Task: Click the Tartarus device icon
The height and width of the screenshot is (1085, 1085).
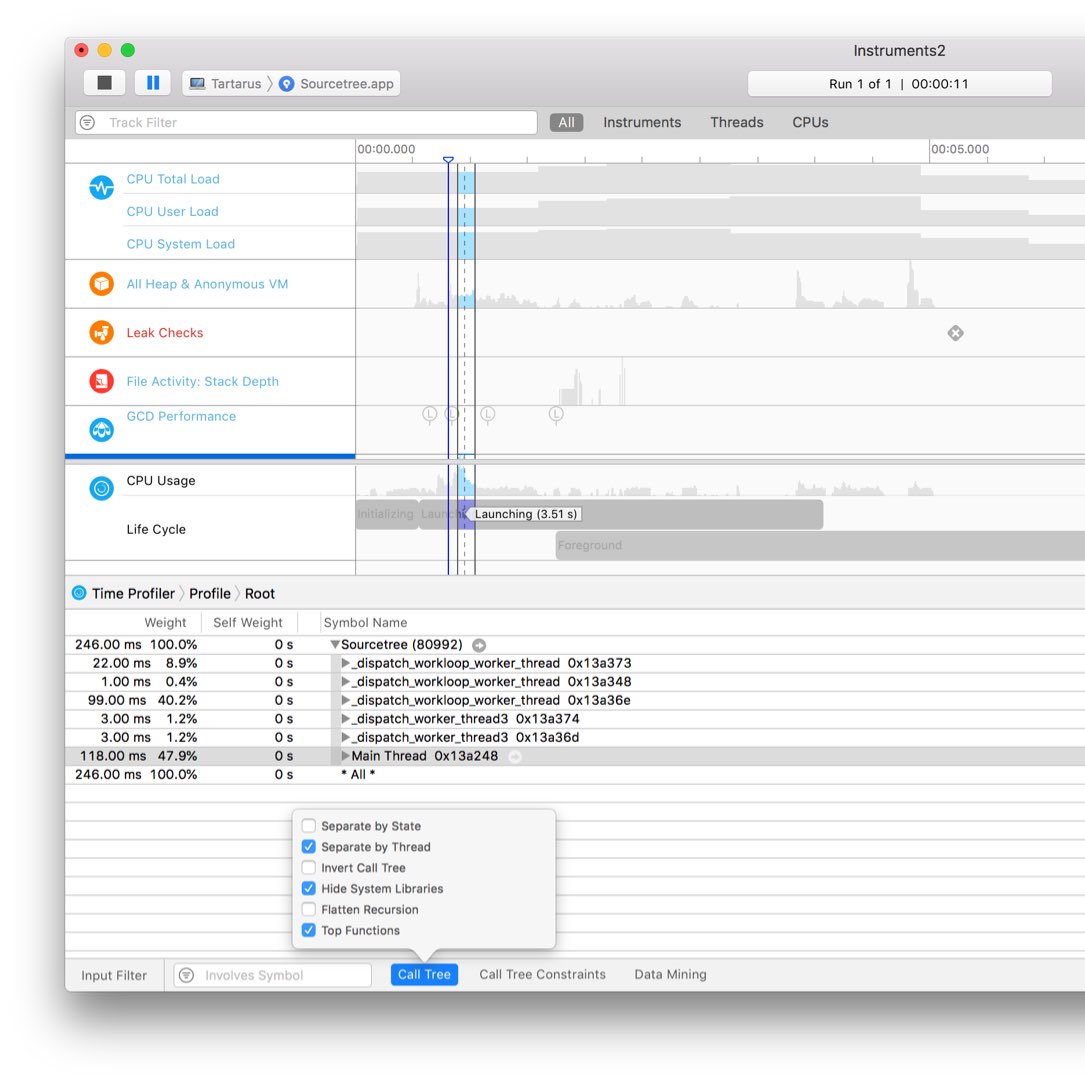Action: pyautogui.click(x=197, y=84)
